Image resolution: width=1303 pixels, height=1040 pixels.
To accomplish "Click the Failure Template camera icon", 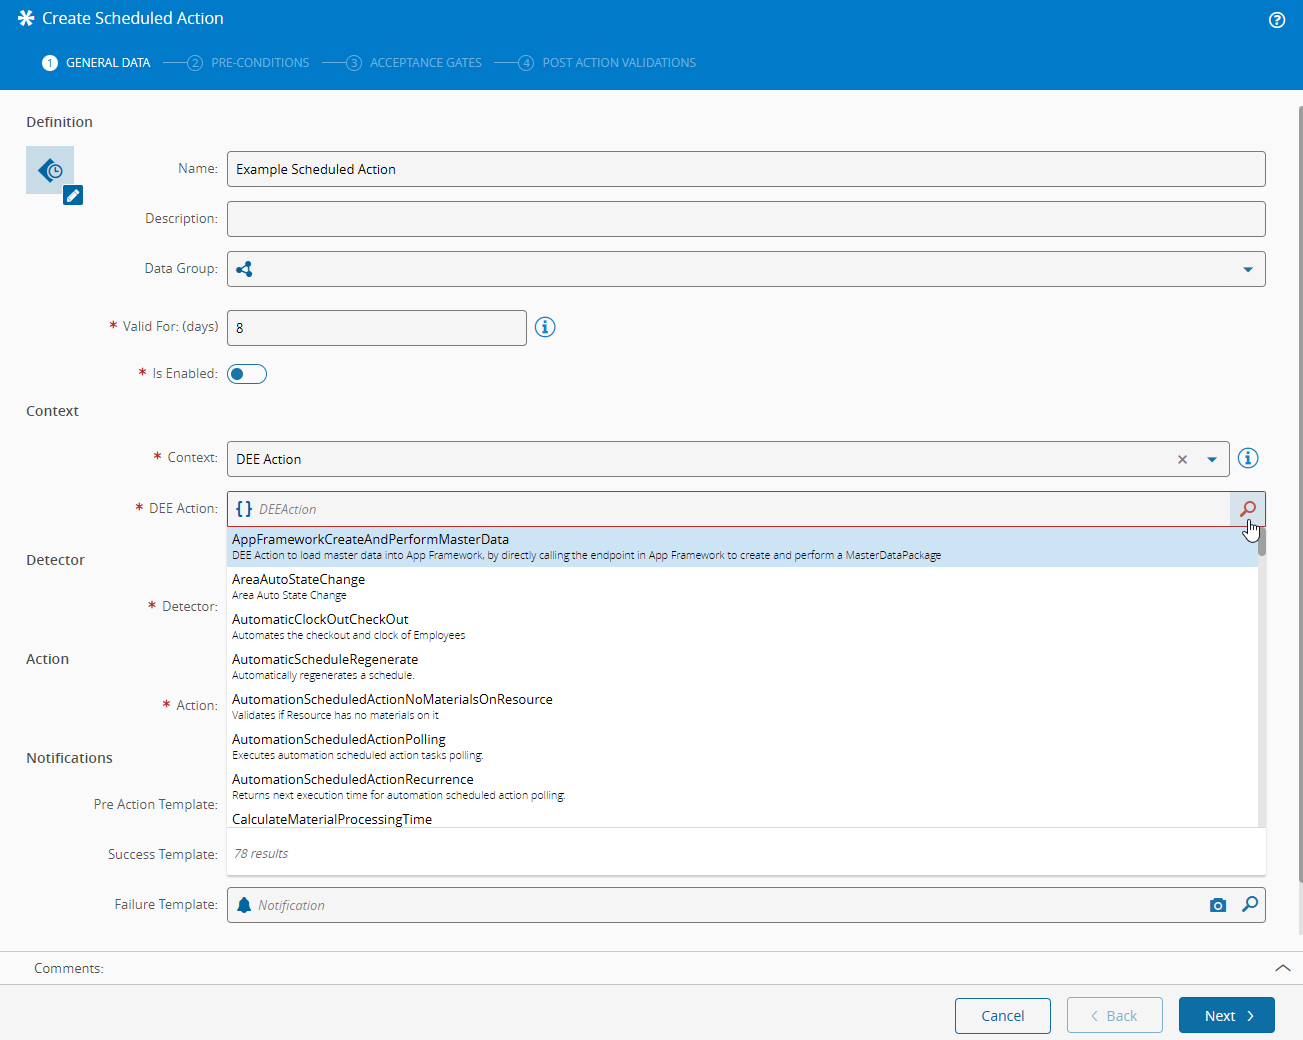I will (x=1217, y=905).
